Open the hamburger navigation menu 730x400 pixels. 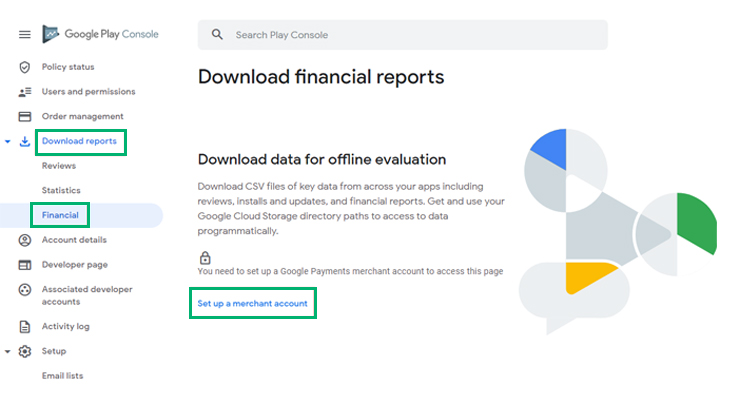[25, 34]
